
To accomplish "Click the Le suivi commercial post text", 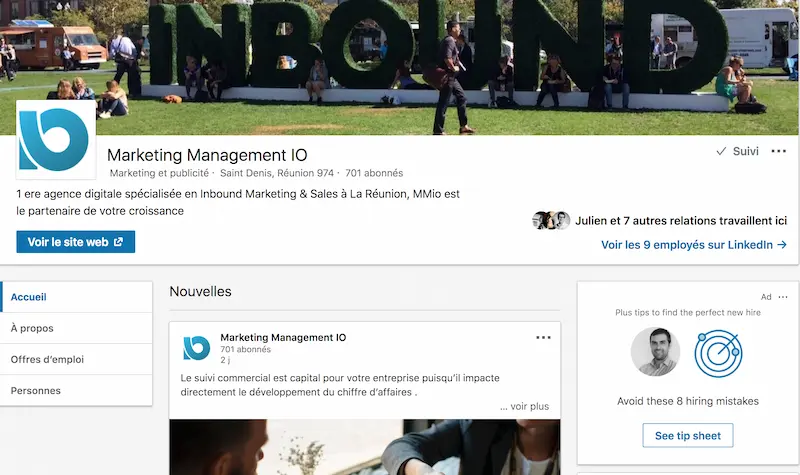I will (x=340, y=385).
